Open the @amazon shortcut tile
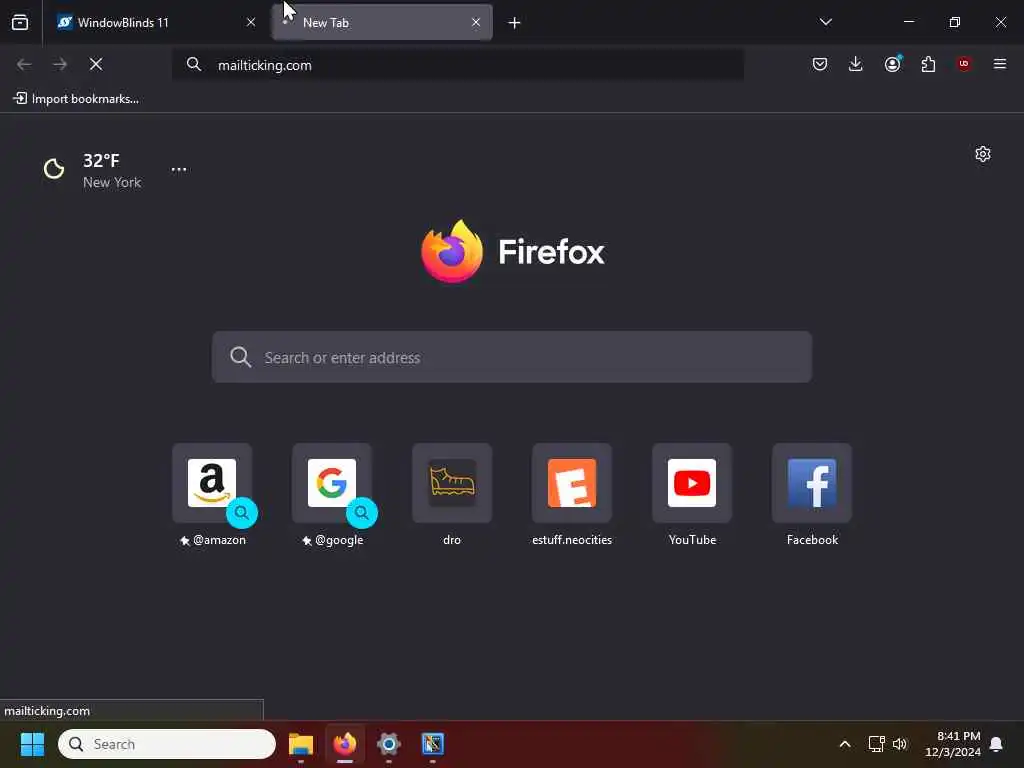 click(212, 496)
